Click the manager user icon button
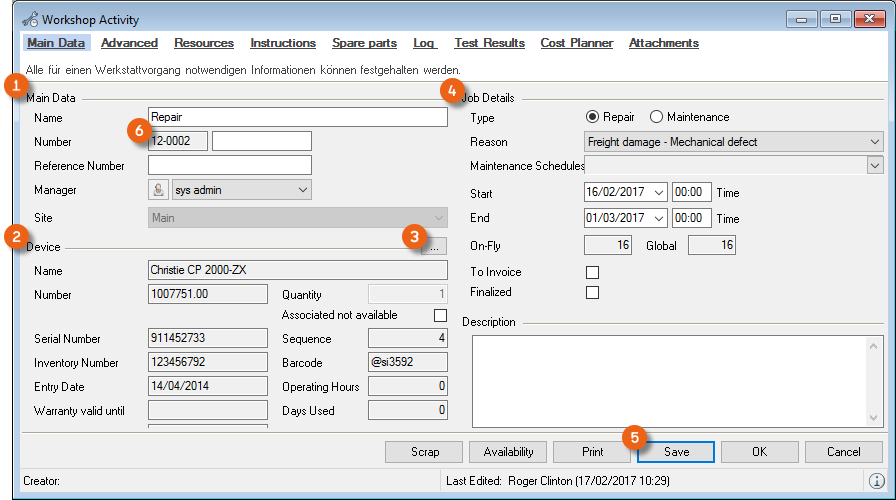 157,190
